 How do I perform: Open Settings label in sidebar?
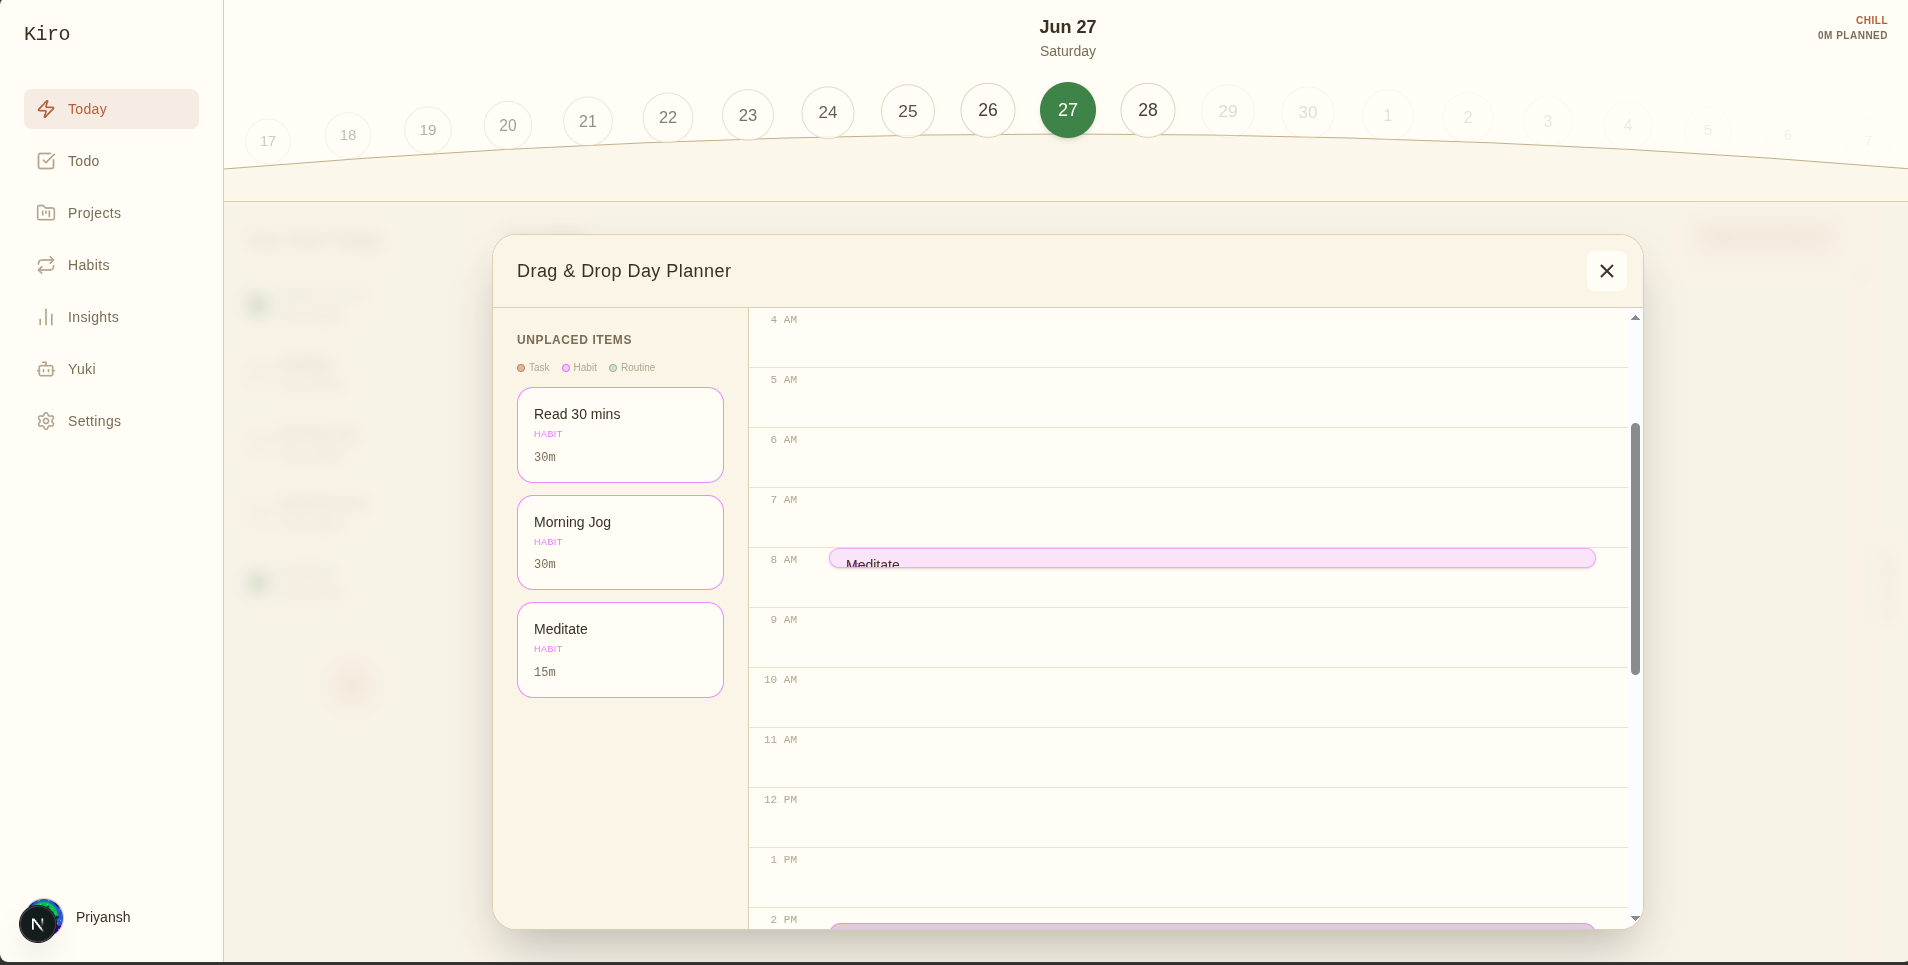(94, 421)
